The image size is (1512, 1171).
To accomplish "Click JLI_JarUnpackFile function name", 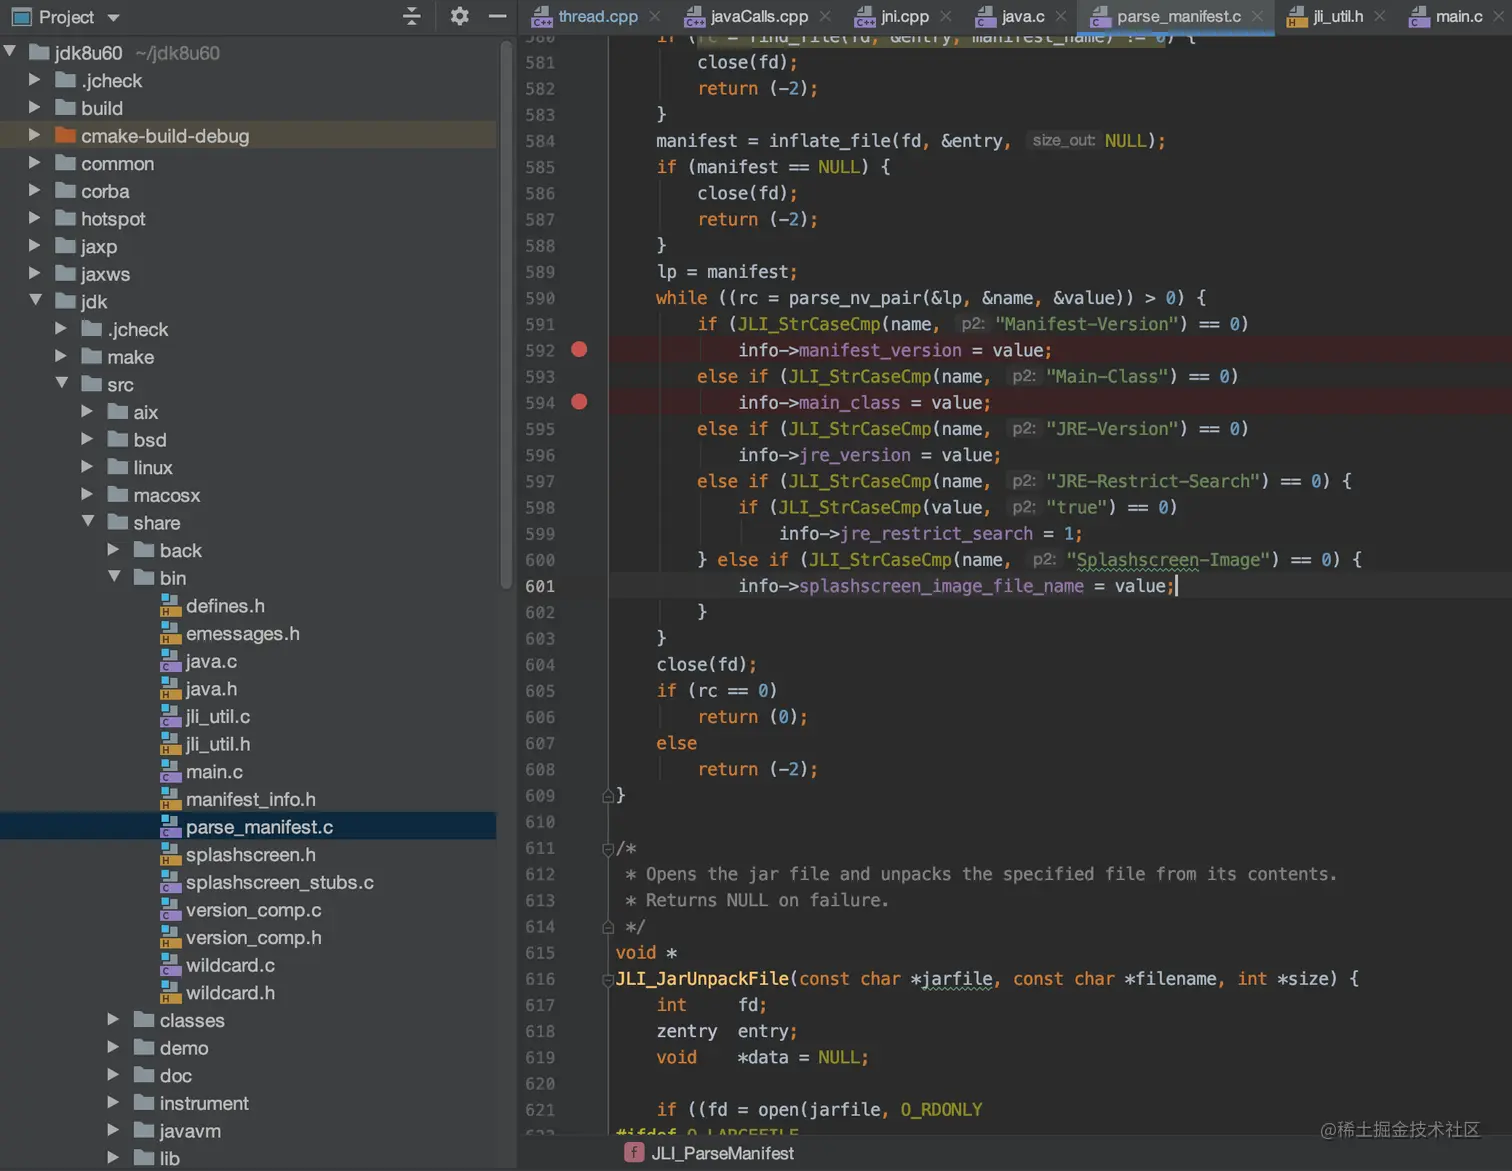I will pyautogui.click(x=702, y=979).
